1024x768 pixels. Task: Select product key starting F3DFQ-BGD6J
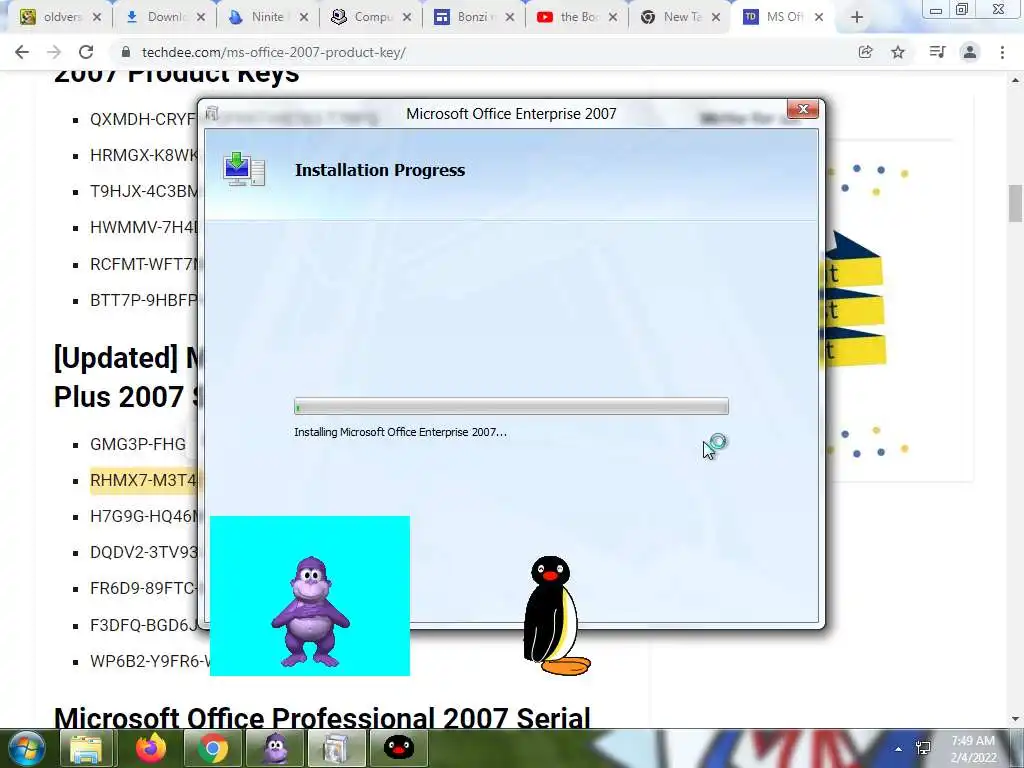[x=144, y=625]
